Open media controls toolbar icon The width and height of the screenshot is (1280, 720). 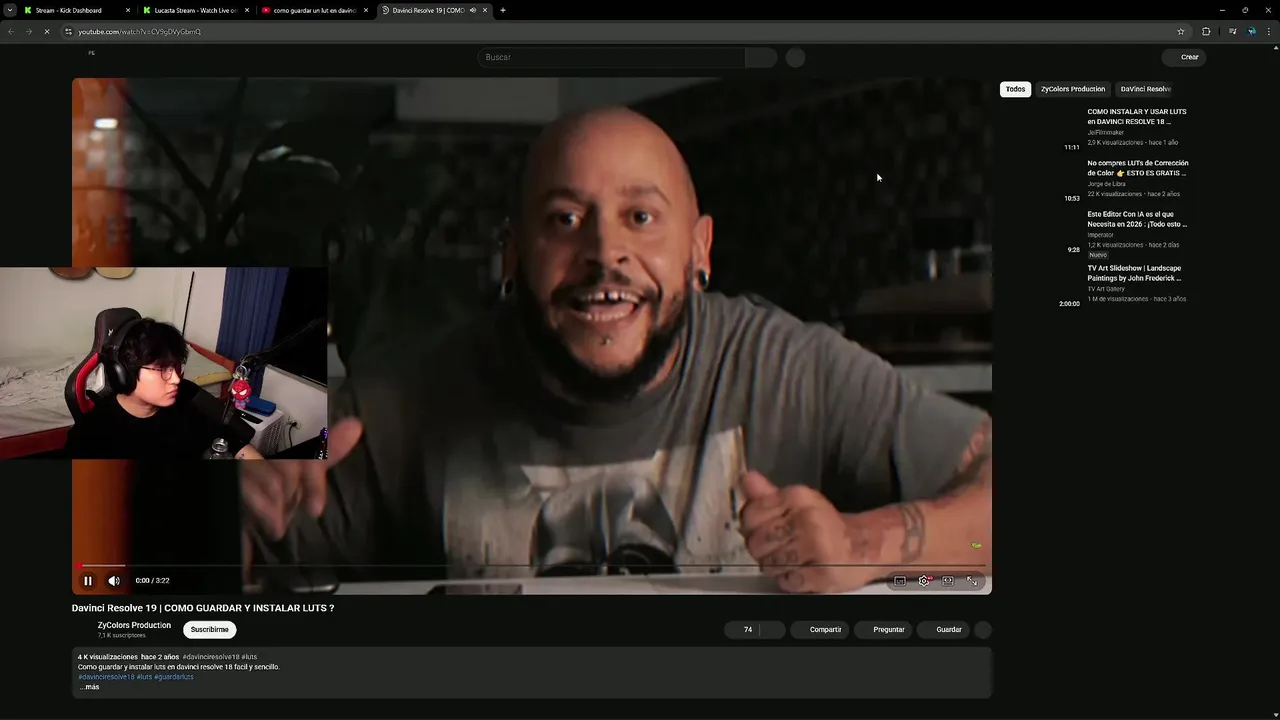click(x=1232, y=31)
